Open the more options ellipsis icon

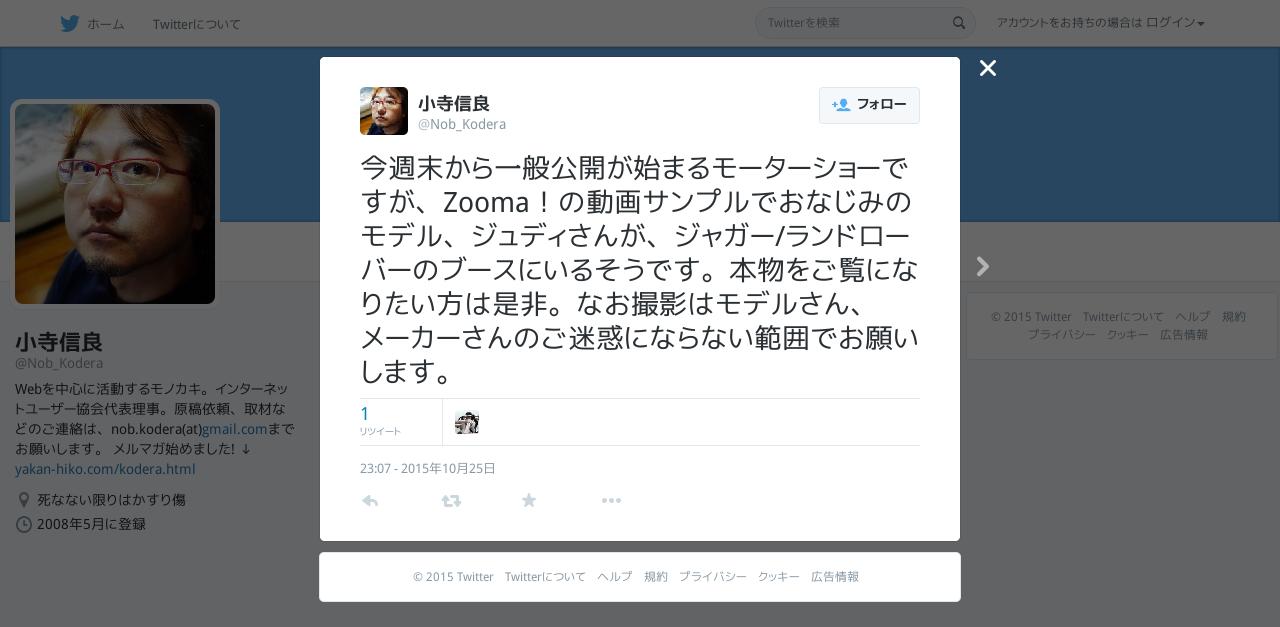pyautogui.click(x=611, y=500)
